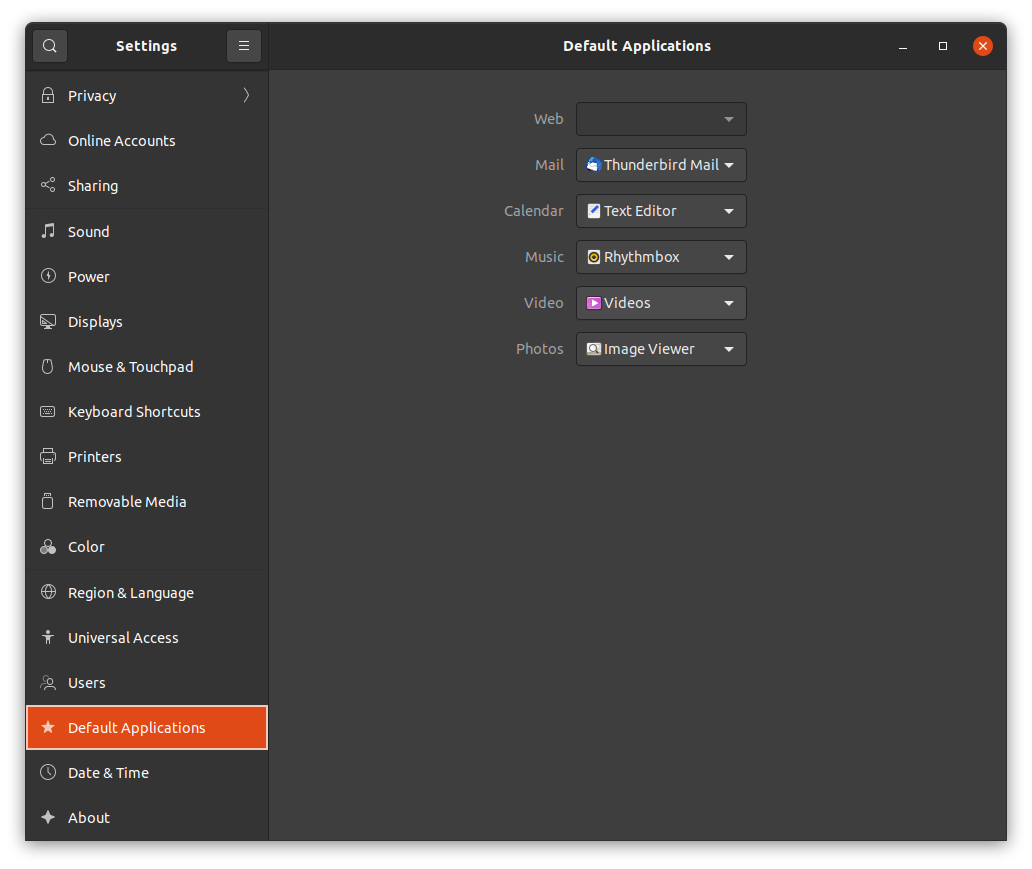Open the Mail dropdown arrow

click(x=729, y=165)
